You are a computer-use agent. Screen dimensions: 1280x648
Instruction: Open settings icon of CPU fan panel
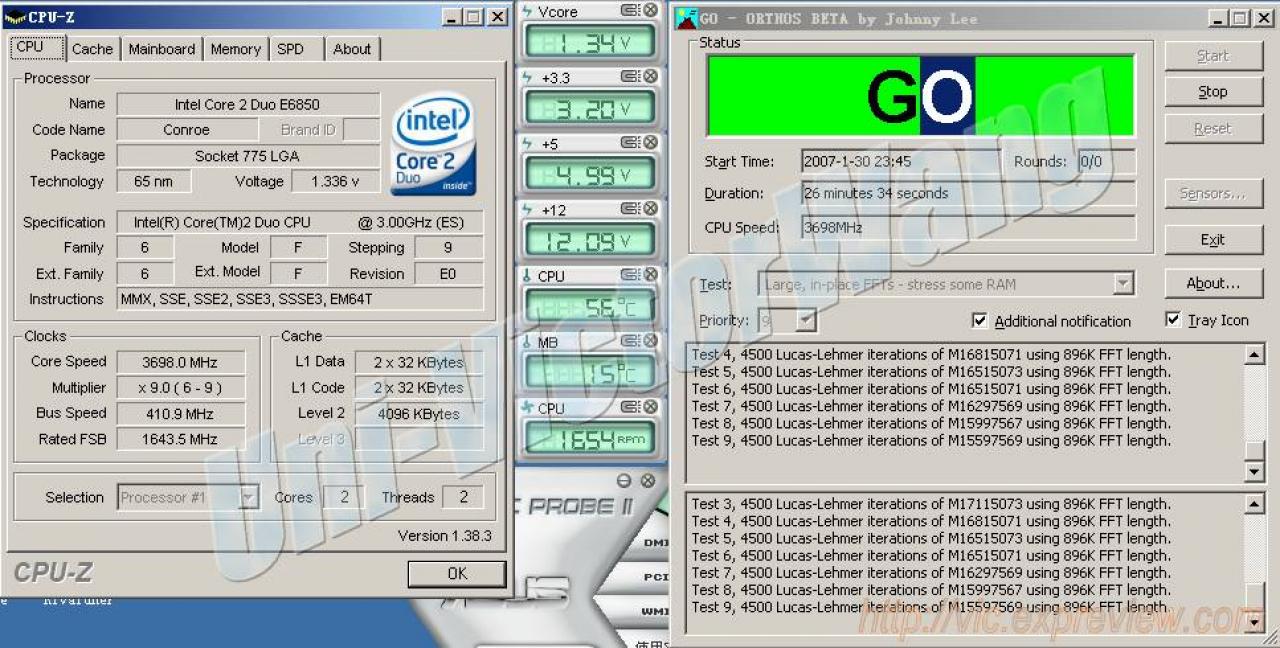pyautogui.click(x=630, y=407)
